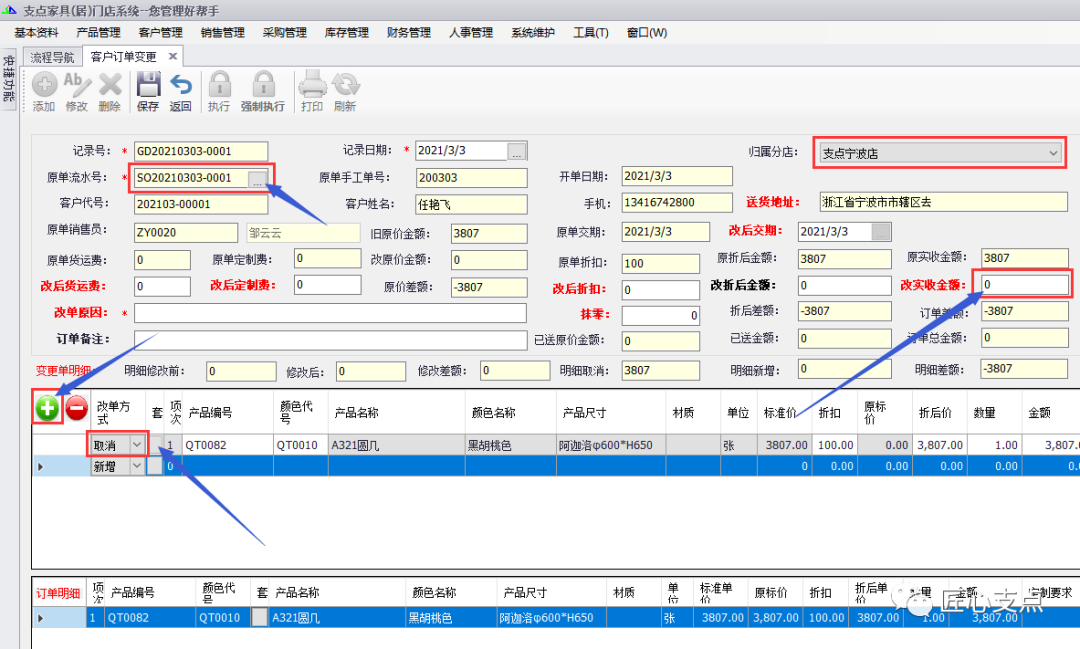Click 改单方式 column header
This screenshot has height=649, width=1080.
pos(117,413)
